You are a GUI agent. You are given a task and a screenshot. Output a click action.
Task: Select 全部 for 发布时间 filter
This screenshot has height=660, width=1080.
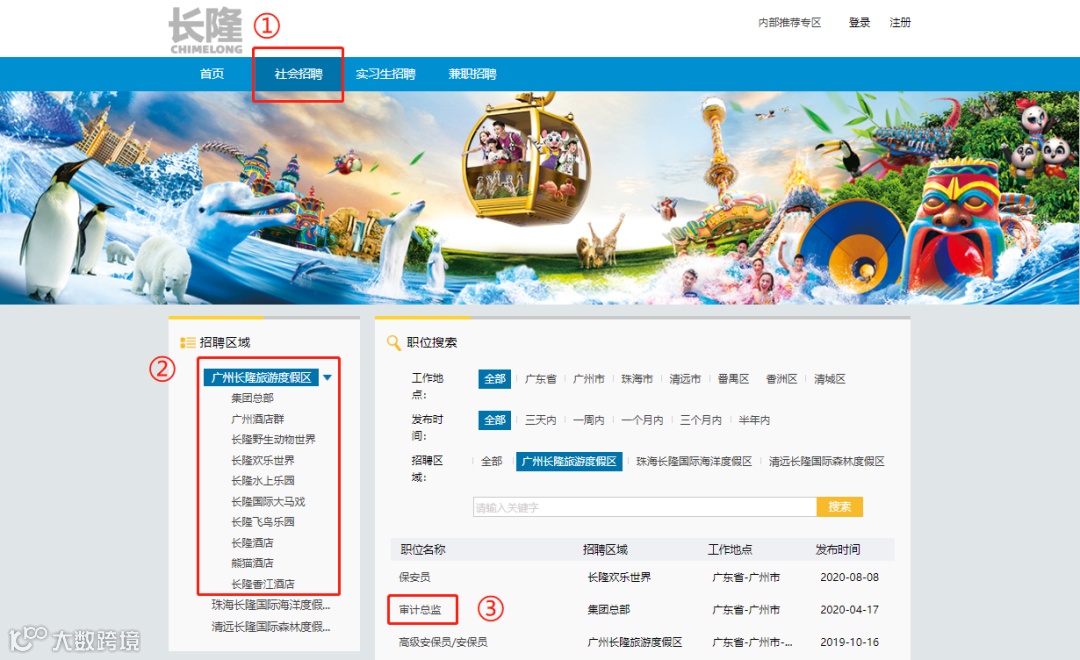tap(495, 420)
